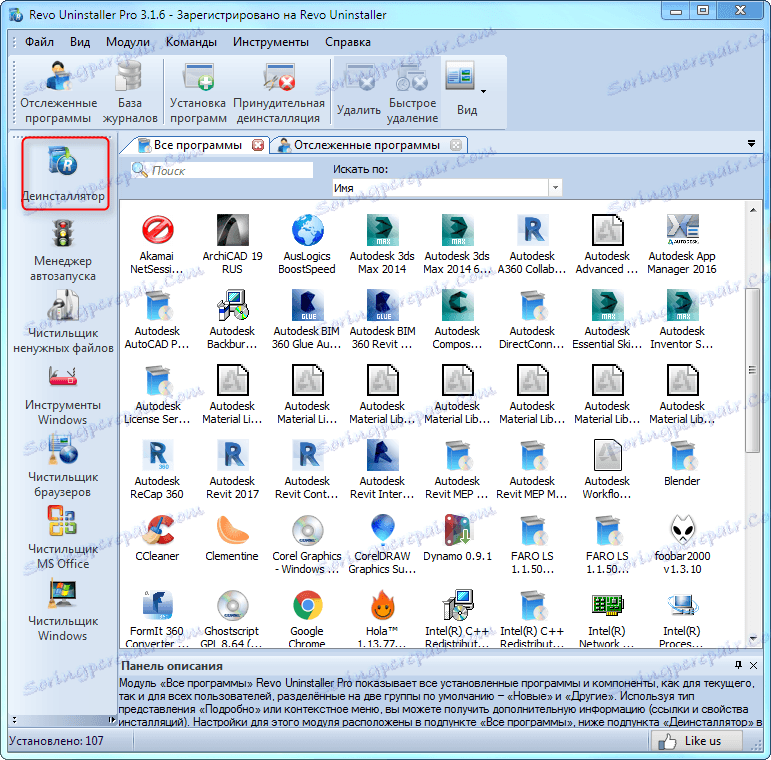Open the Команды menu
The width and height of the screenshot is (771, 760).
(191, 42)
